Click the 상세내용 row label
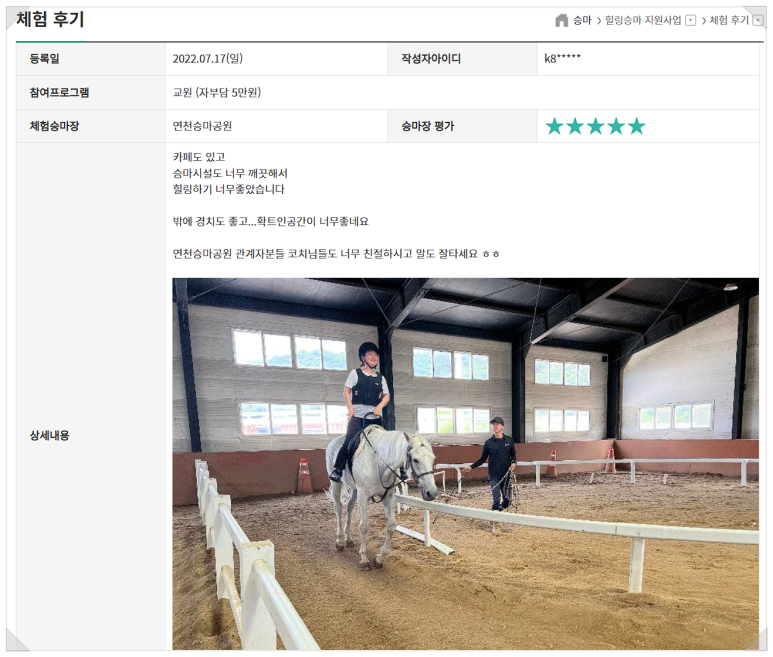Image resolution: width=773 pixels, height=657 pixels. [49, 435]
